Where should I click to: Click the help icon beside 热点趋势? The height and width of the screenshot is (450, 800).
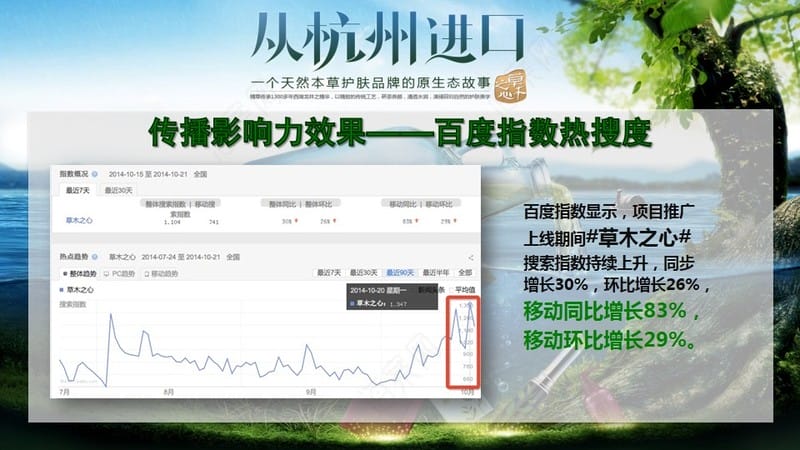point(95,257)
